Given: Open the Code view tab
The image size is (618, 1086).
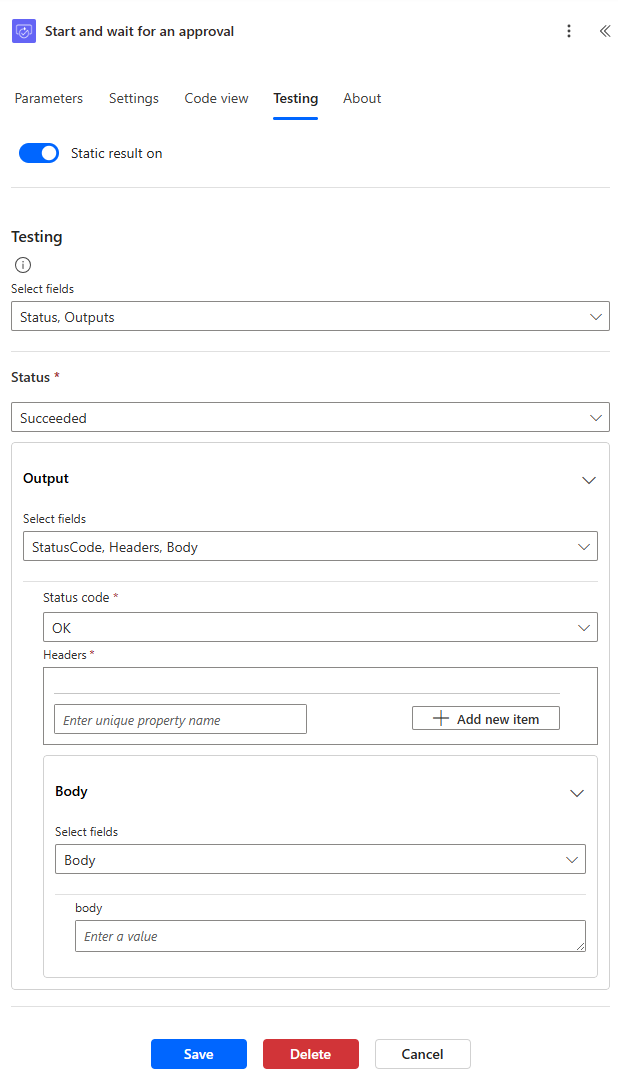Looking at the screenshot, I should 216,98.
